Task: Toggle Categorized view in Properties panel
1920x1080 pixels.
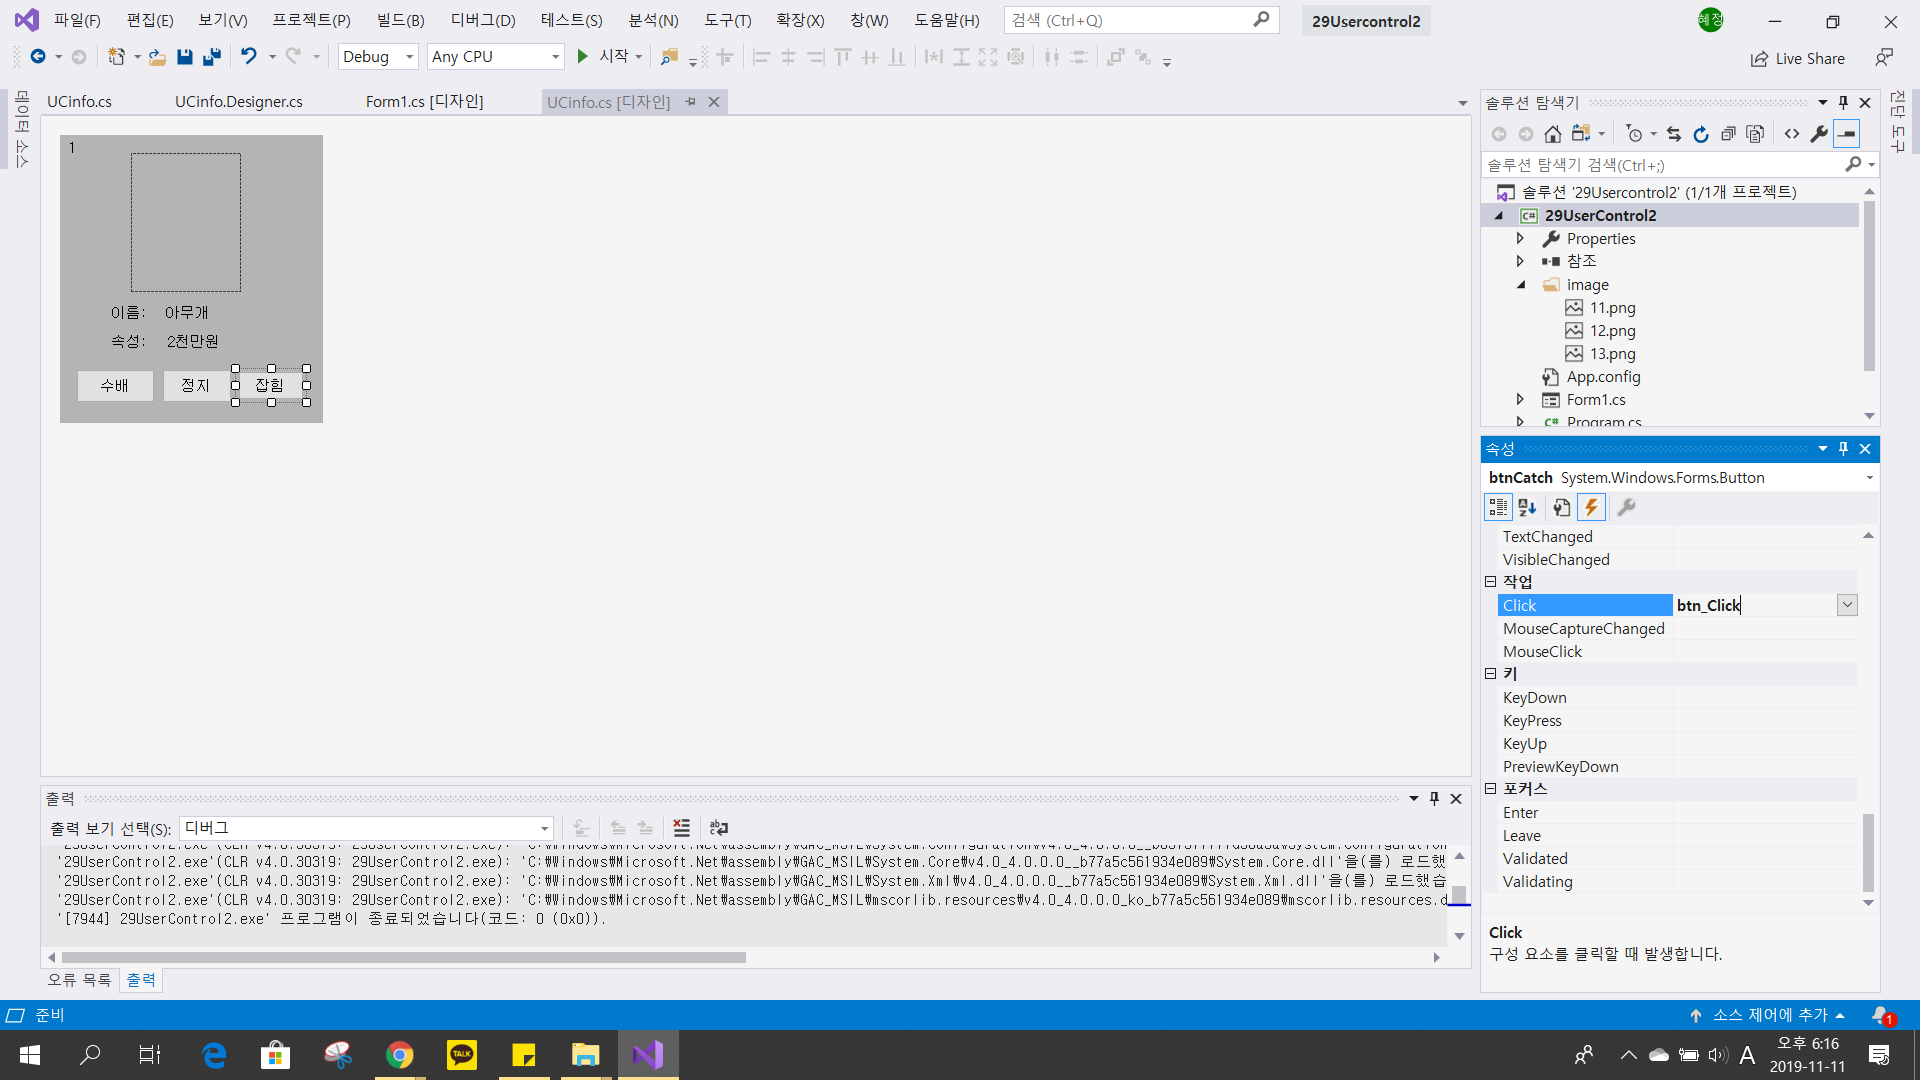Action: (x=1498, y=508)
